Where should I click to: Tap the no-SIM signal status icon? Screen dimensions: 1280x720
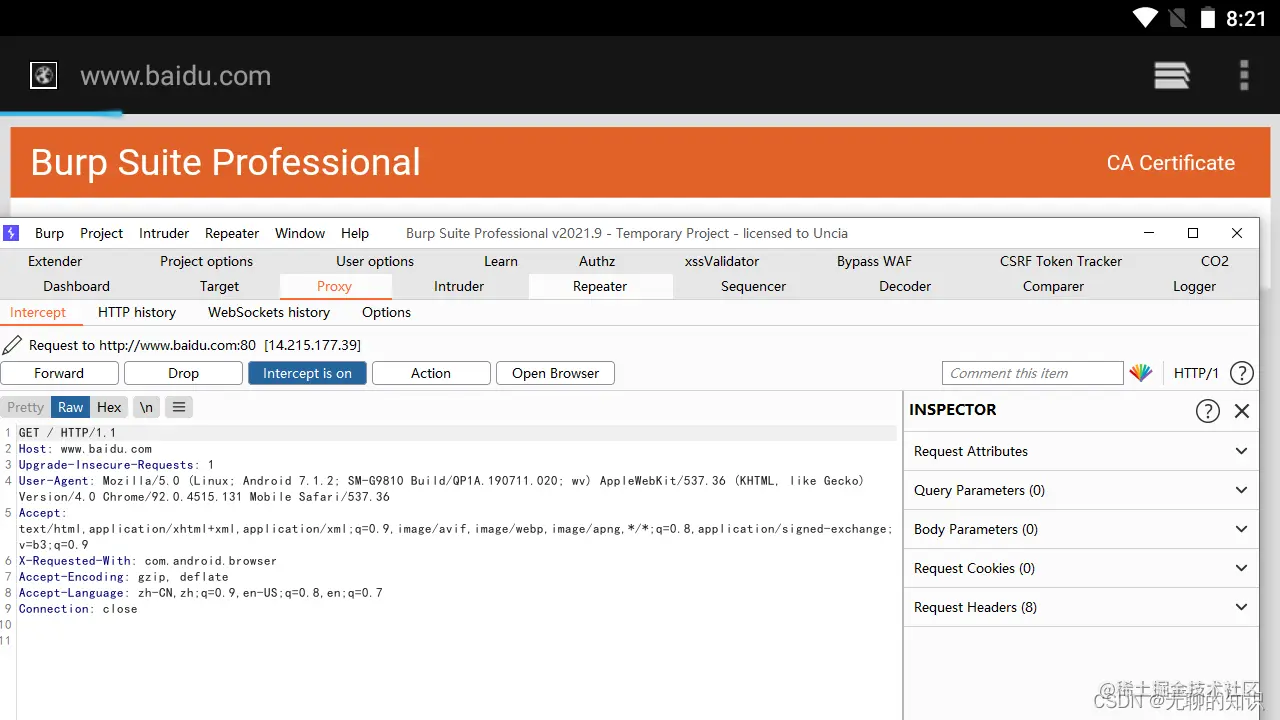click(1177, 17)
